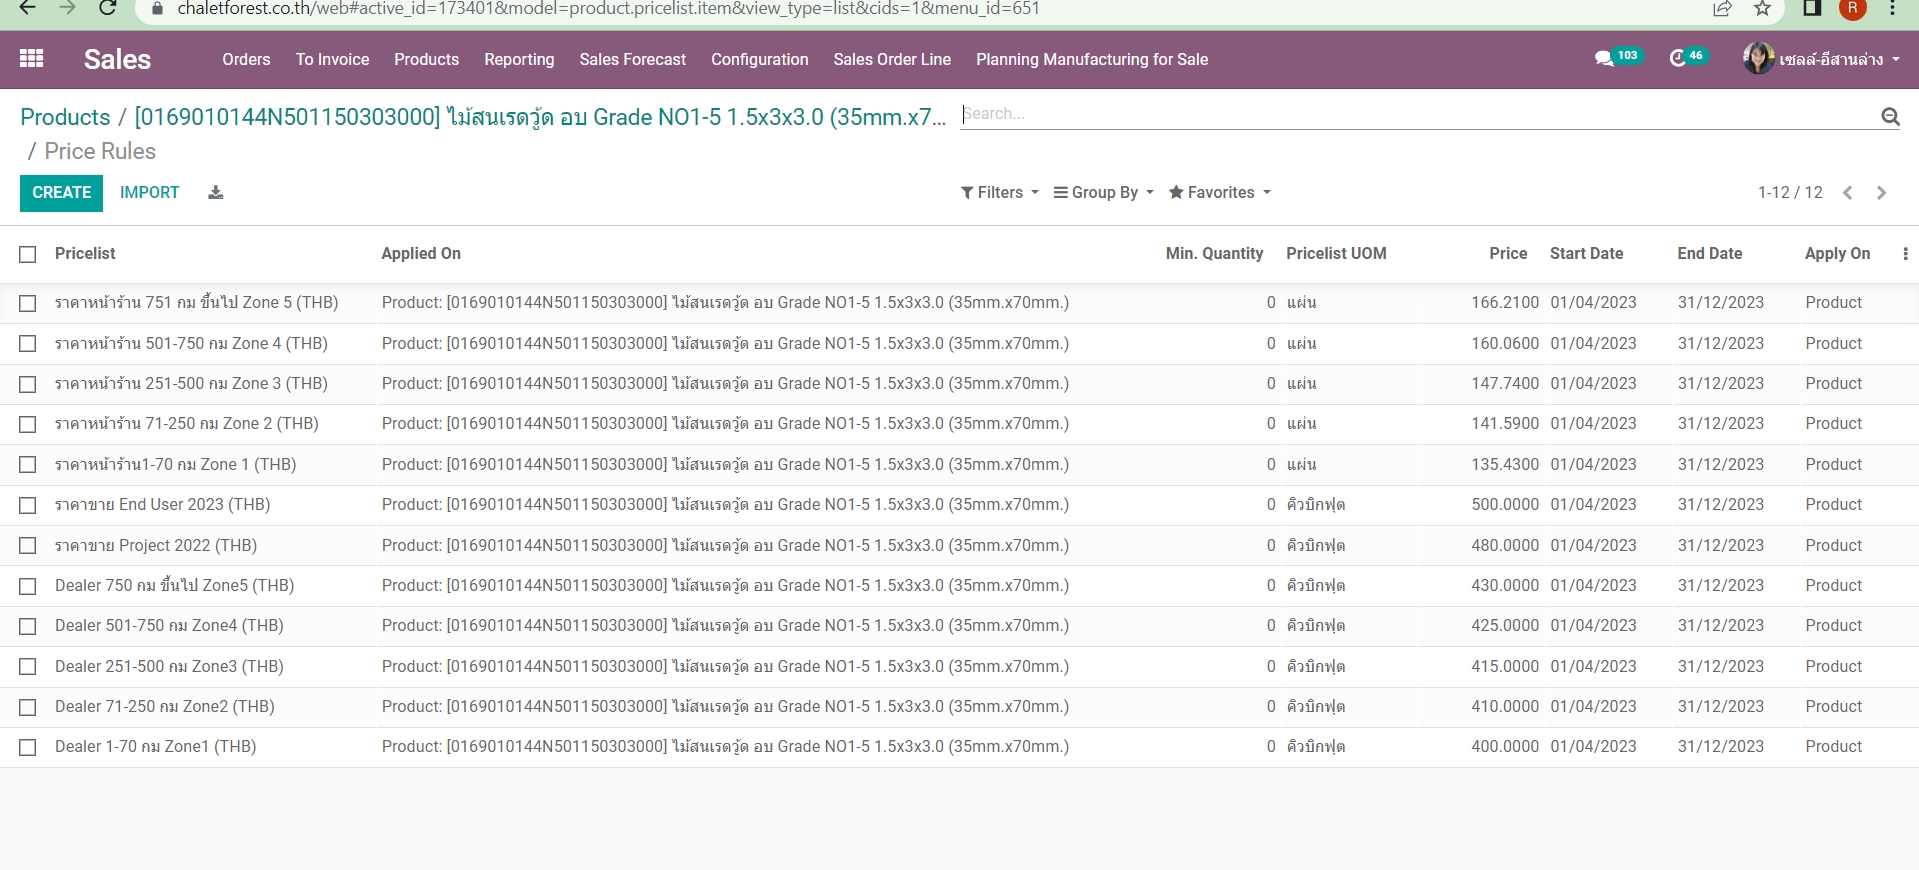Viewport: 1919px width, 870px height.
Task: Click the search magnifier icon
Action: coord(1889,117)
